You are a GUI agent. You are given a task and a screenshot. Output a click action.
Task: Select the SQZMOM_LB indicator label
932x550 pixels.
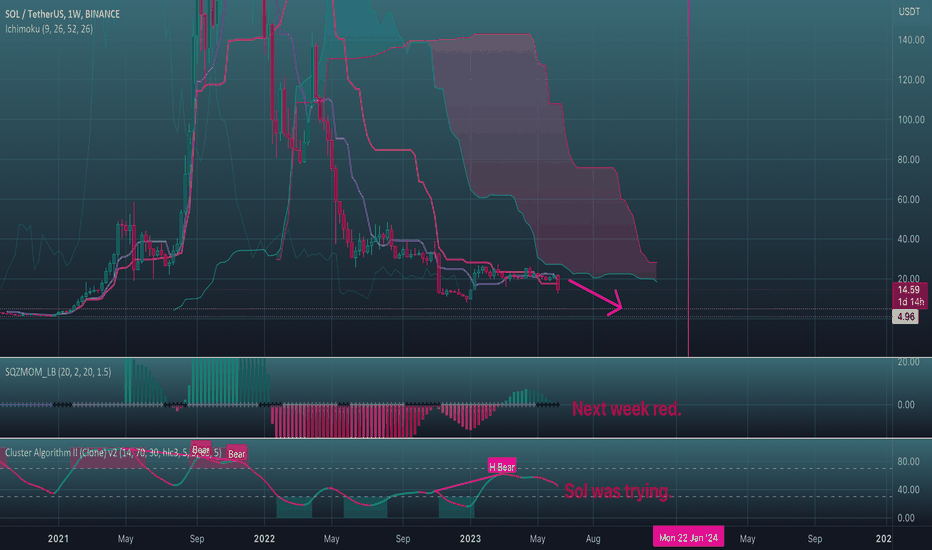pos(58,372)
